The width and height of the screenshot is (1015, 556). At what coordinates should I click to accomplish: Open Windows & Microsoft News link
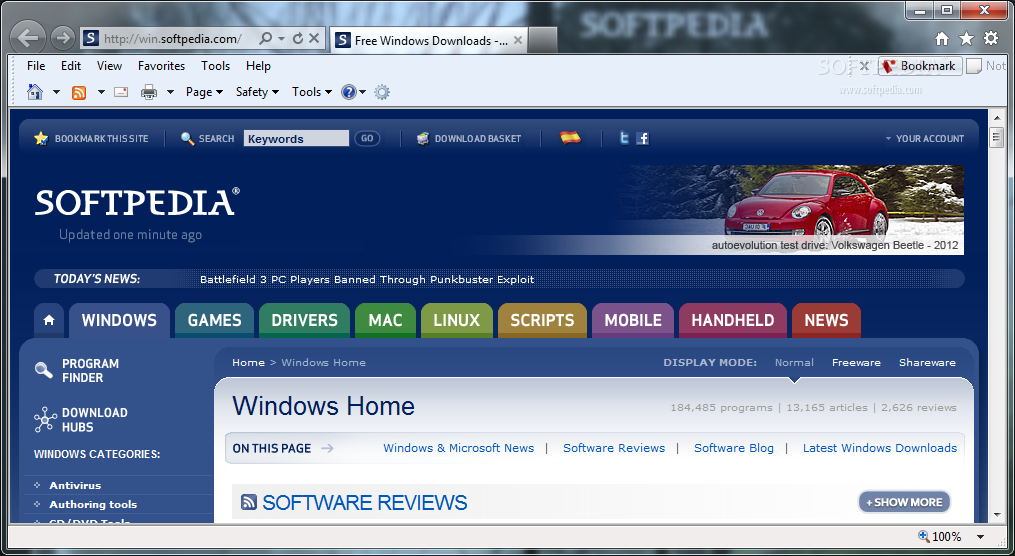[458, 448]
